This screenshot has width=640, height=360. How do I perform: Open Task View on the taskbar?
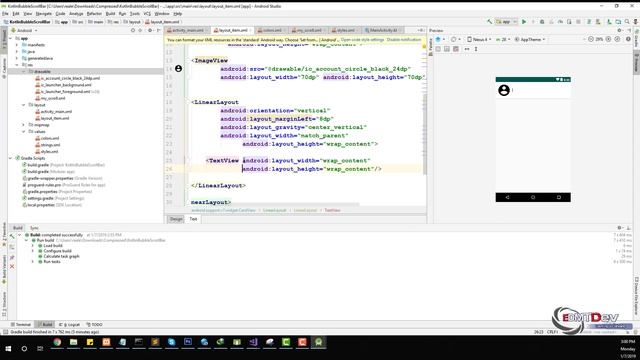click(x=40, y=349)
